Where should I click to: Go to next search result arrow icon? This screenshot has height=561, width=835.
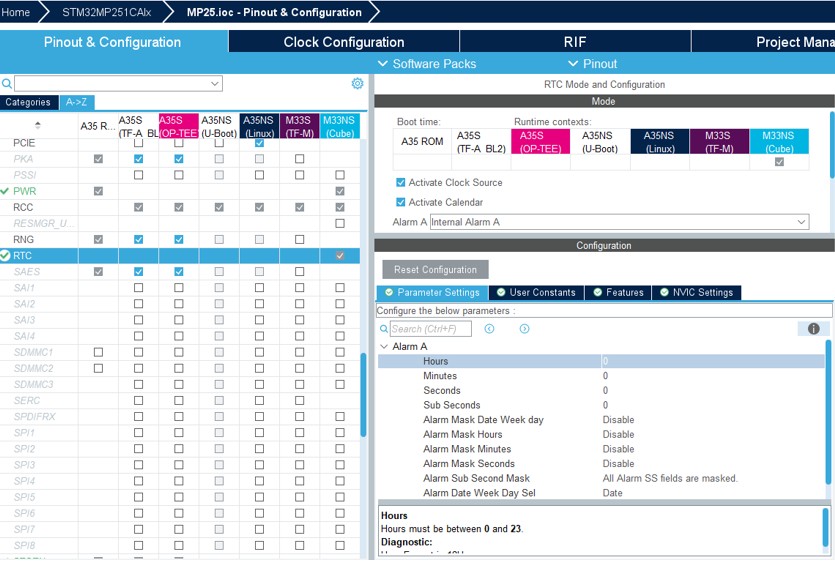(x=525, y=329)
